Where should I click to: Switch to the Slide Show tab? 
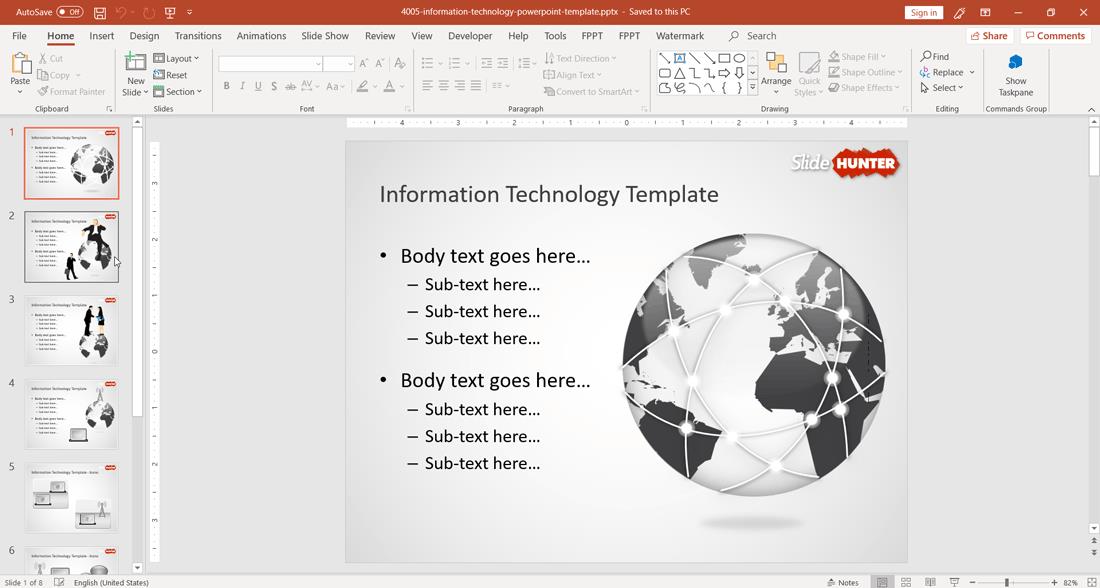(325, 36)
